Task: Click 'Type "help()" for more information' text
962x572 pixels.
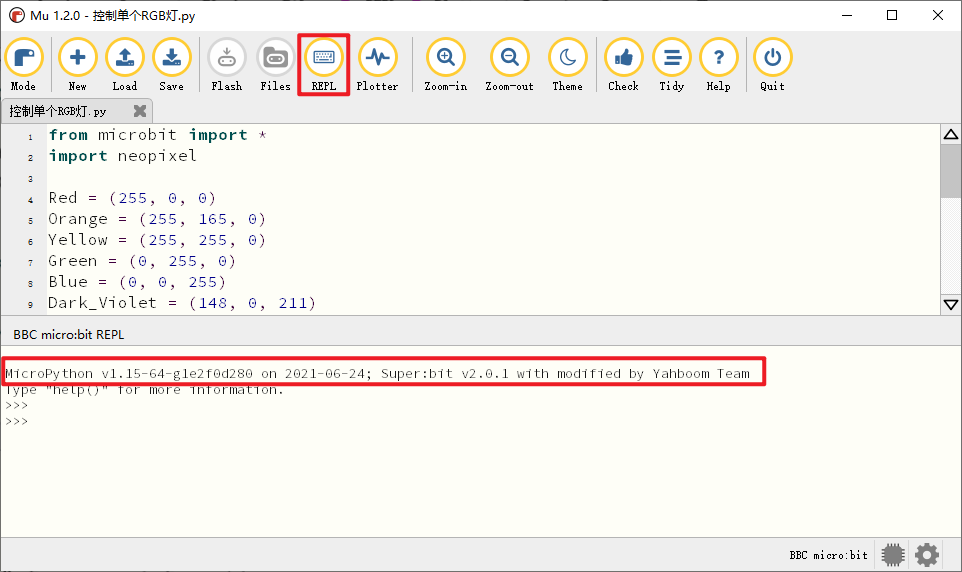Action: pos(144,390)
